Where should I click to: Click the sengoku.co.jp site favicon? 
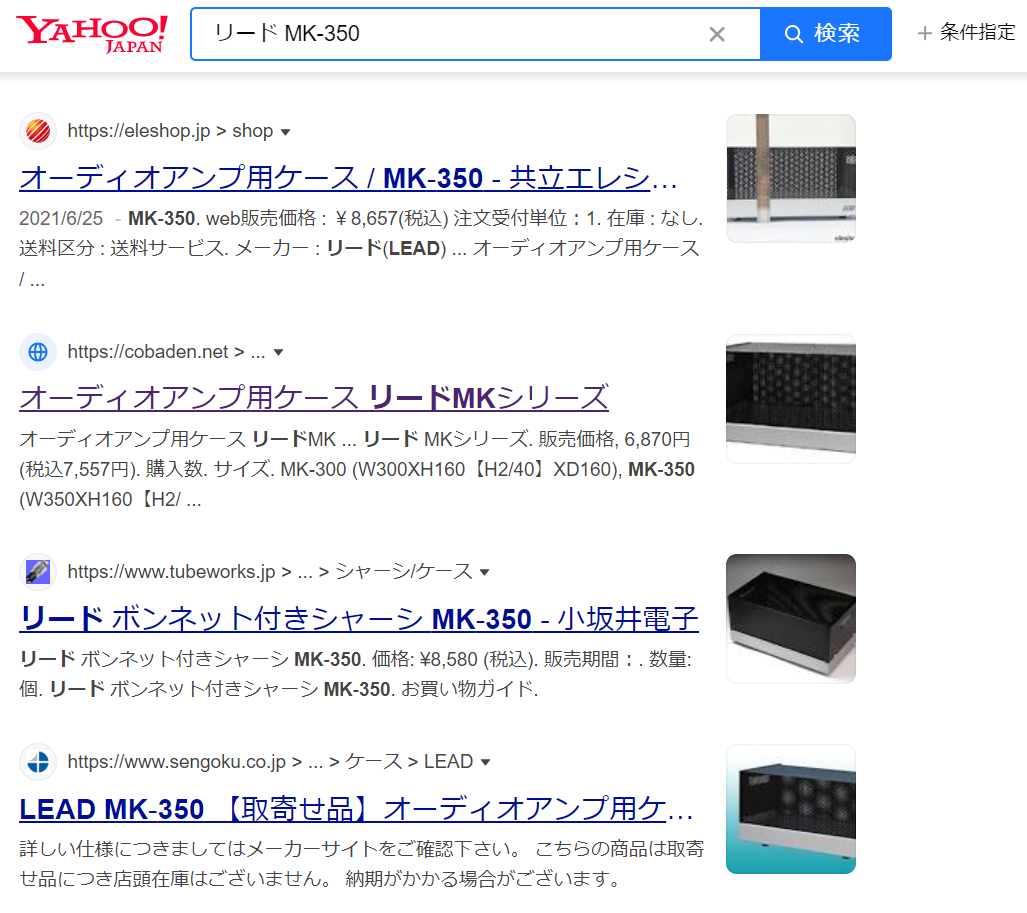coord(38,762)
